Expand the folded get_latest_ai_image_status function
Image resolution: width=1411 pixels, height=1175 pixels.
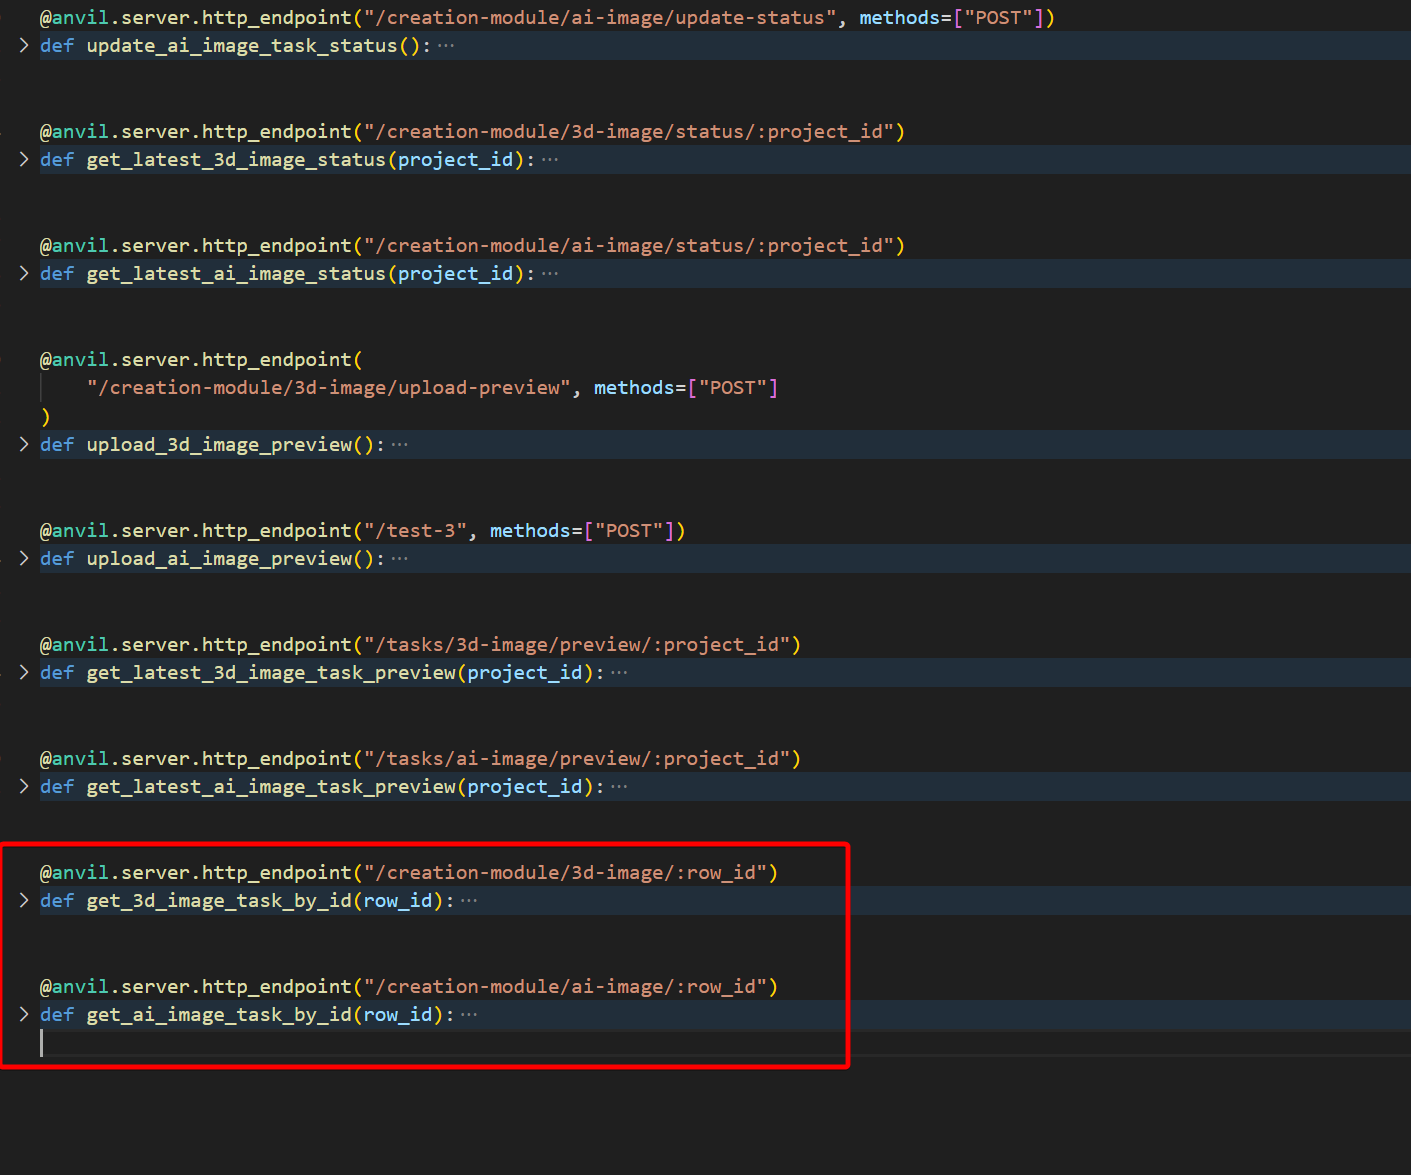[24, 273]
